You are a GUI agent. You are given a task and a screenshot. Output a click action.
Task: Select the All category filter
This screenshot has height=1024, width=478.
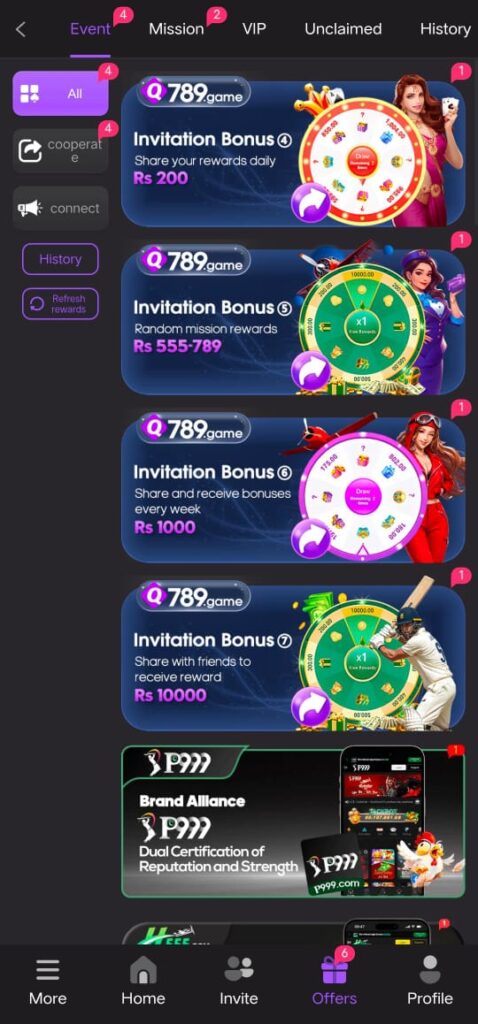pos(61,93)
